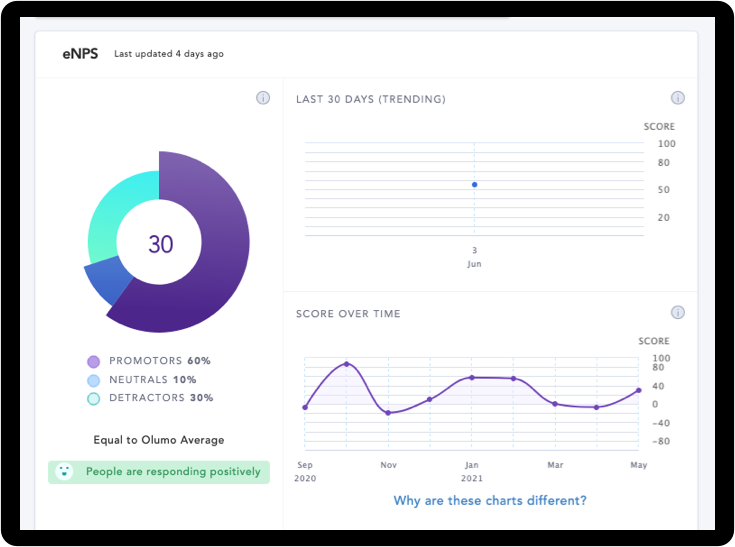This screenshot has width=735, height=547.
Task: Select the Nov data point on score line
Action: click(388, 413)
